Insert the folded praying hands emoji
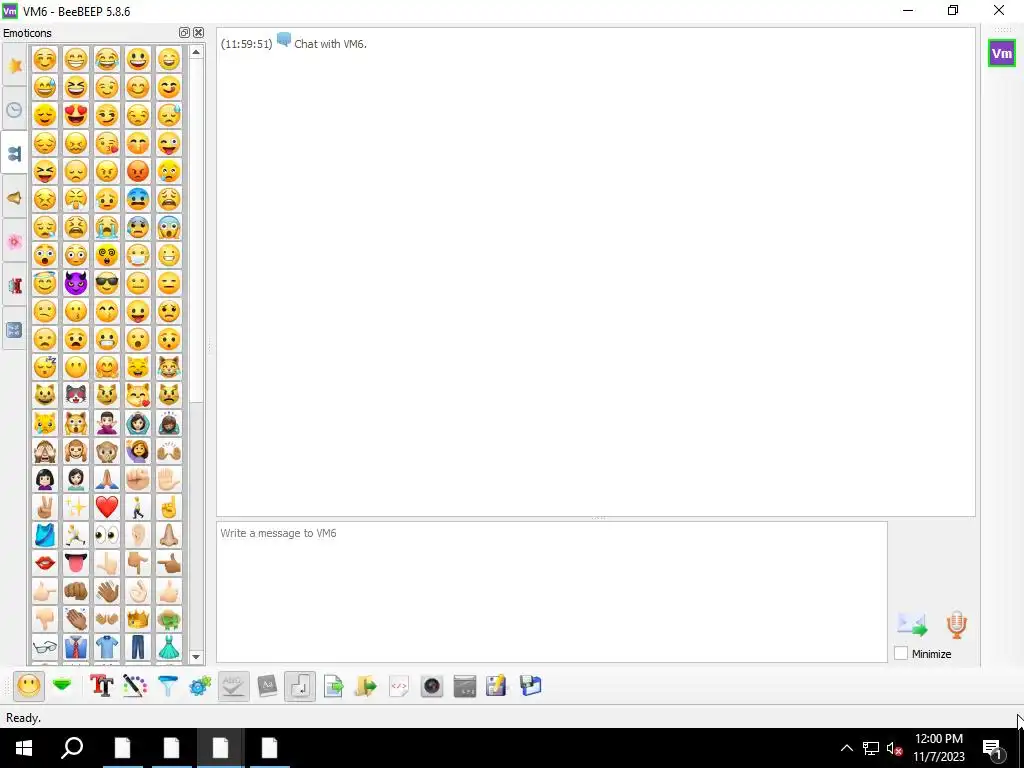1024x768 pixels. click(x=106, y=479)
